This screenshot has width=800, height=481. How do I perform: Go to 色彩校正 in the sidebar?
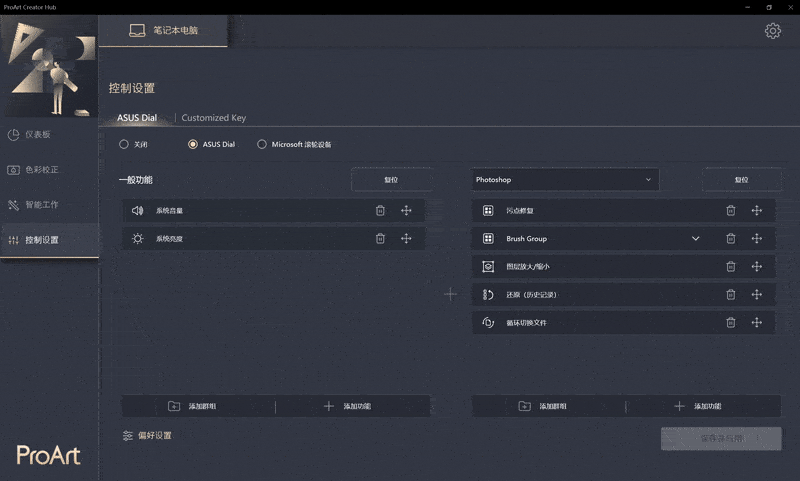click(40, 170)
